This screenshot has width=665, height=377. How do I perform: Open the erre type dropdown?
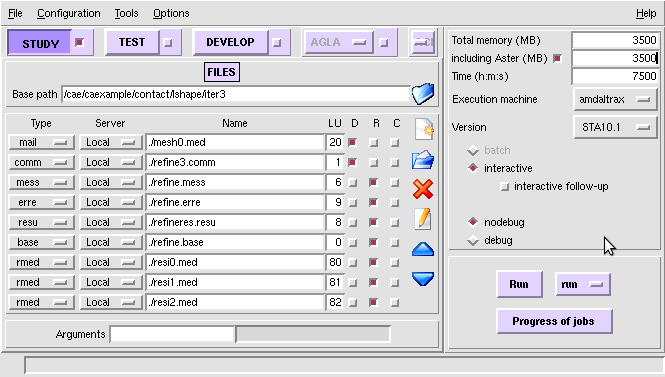pyautogui.click(x=42, y=202)
